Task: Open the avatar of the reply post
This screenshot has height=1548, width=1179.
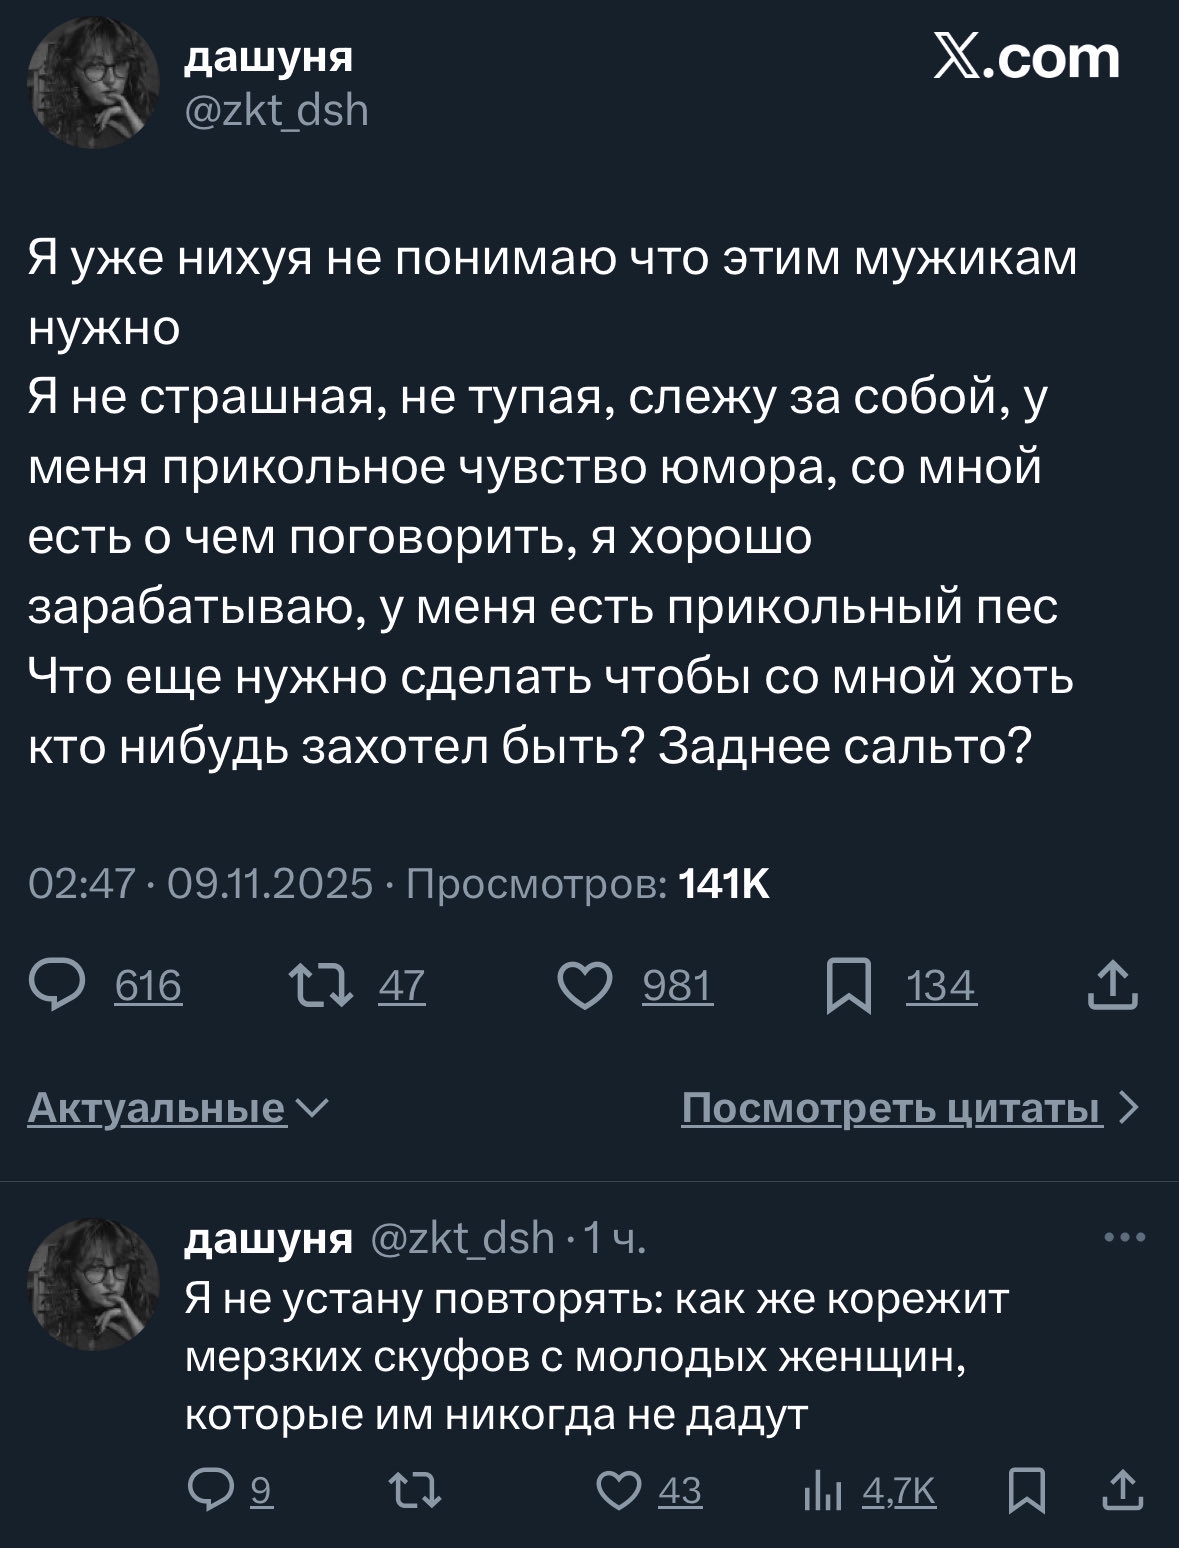Action: [94, 1284]
